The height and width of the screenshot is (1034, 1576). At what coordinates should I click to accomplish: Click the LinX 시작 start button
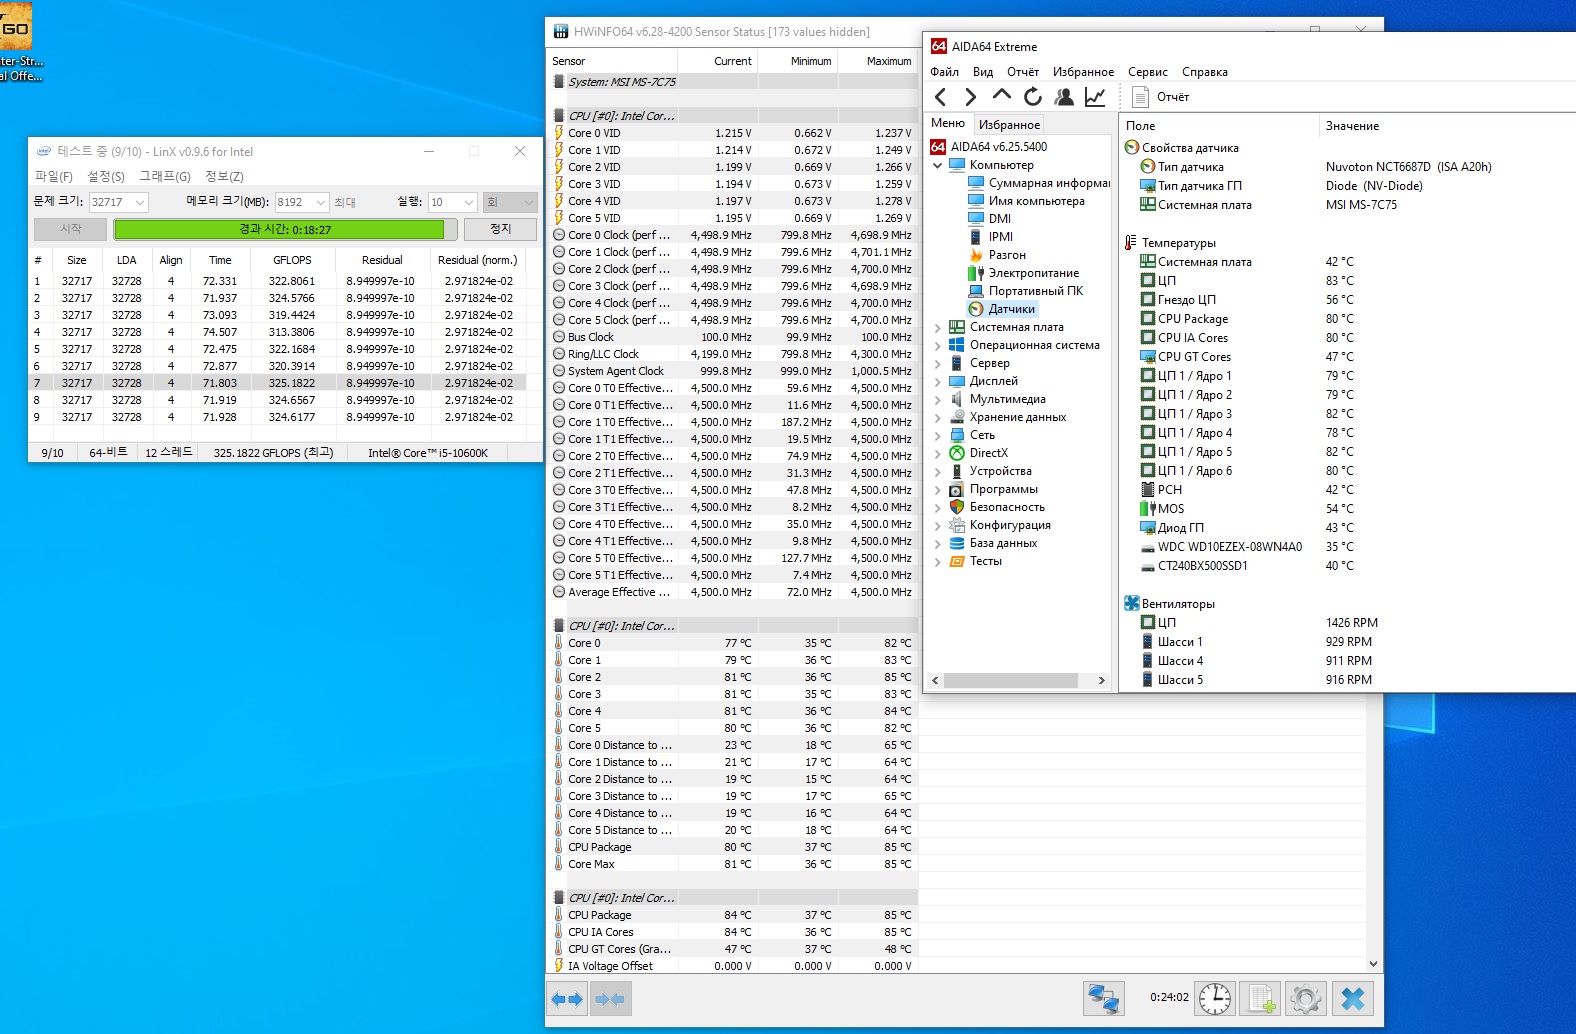point(70,229)
